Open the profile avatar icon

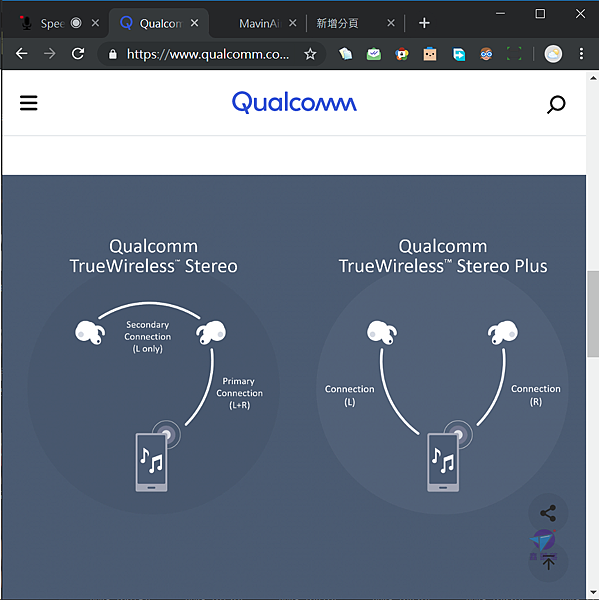point(553,54)
